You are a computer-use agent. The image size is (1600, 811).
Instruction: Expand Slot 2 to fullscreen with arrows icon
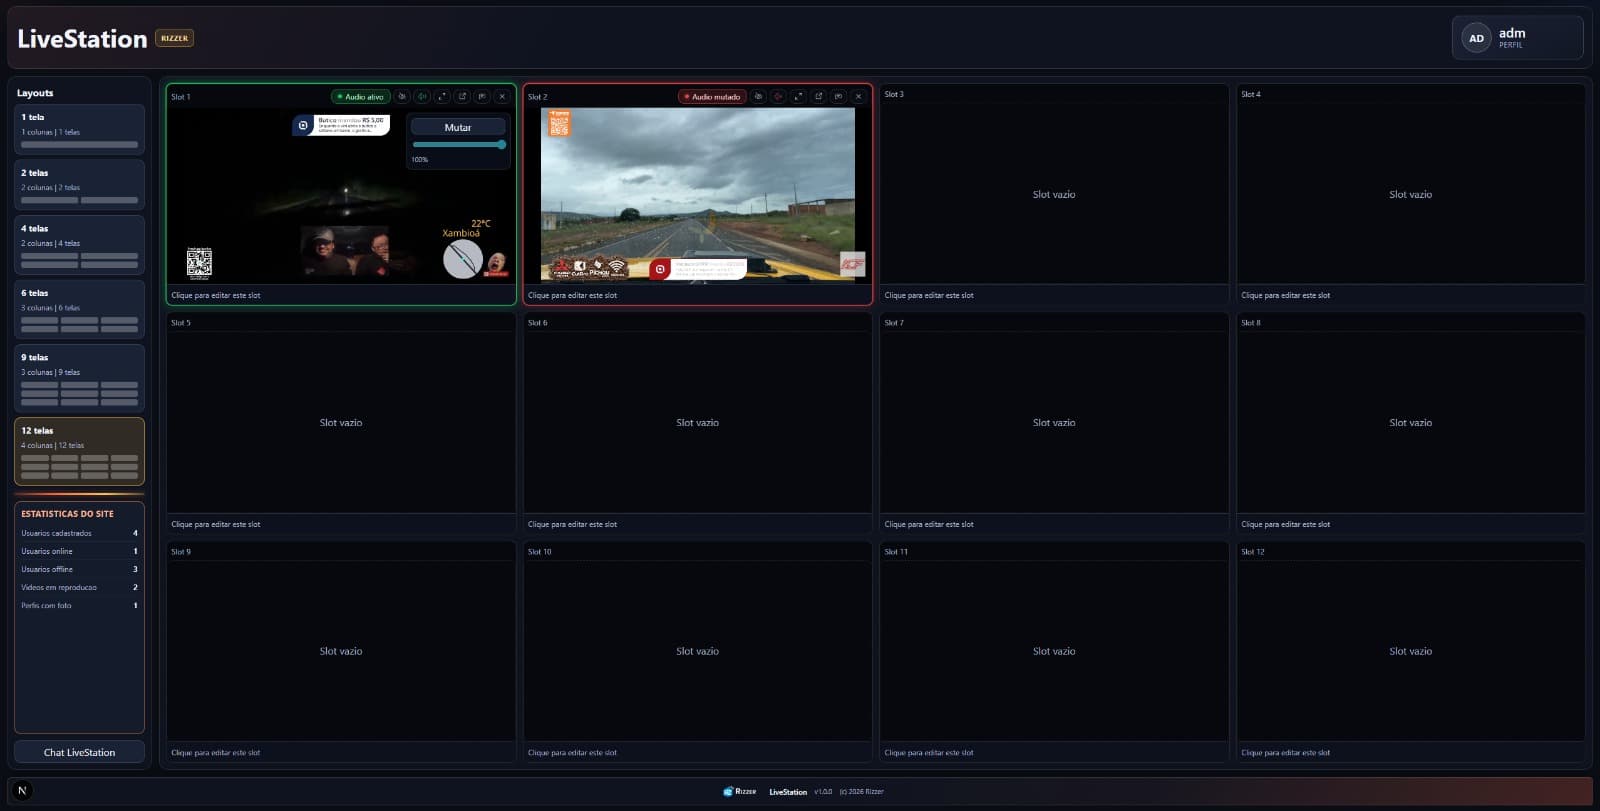pos(798,97)
